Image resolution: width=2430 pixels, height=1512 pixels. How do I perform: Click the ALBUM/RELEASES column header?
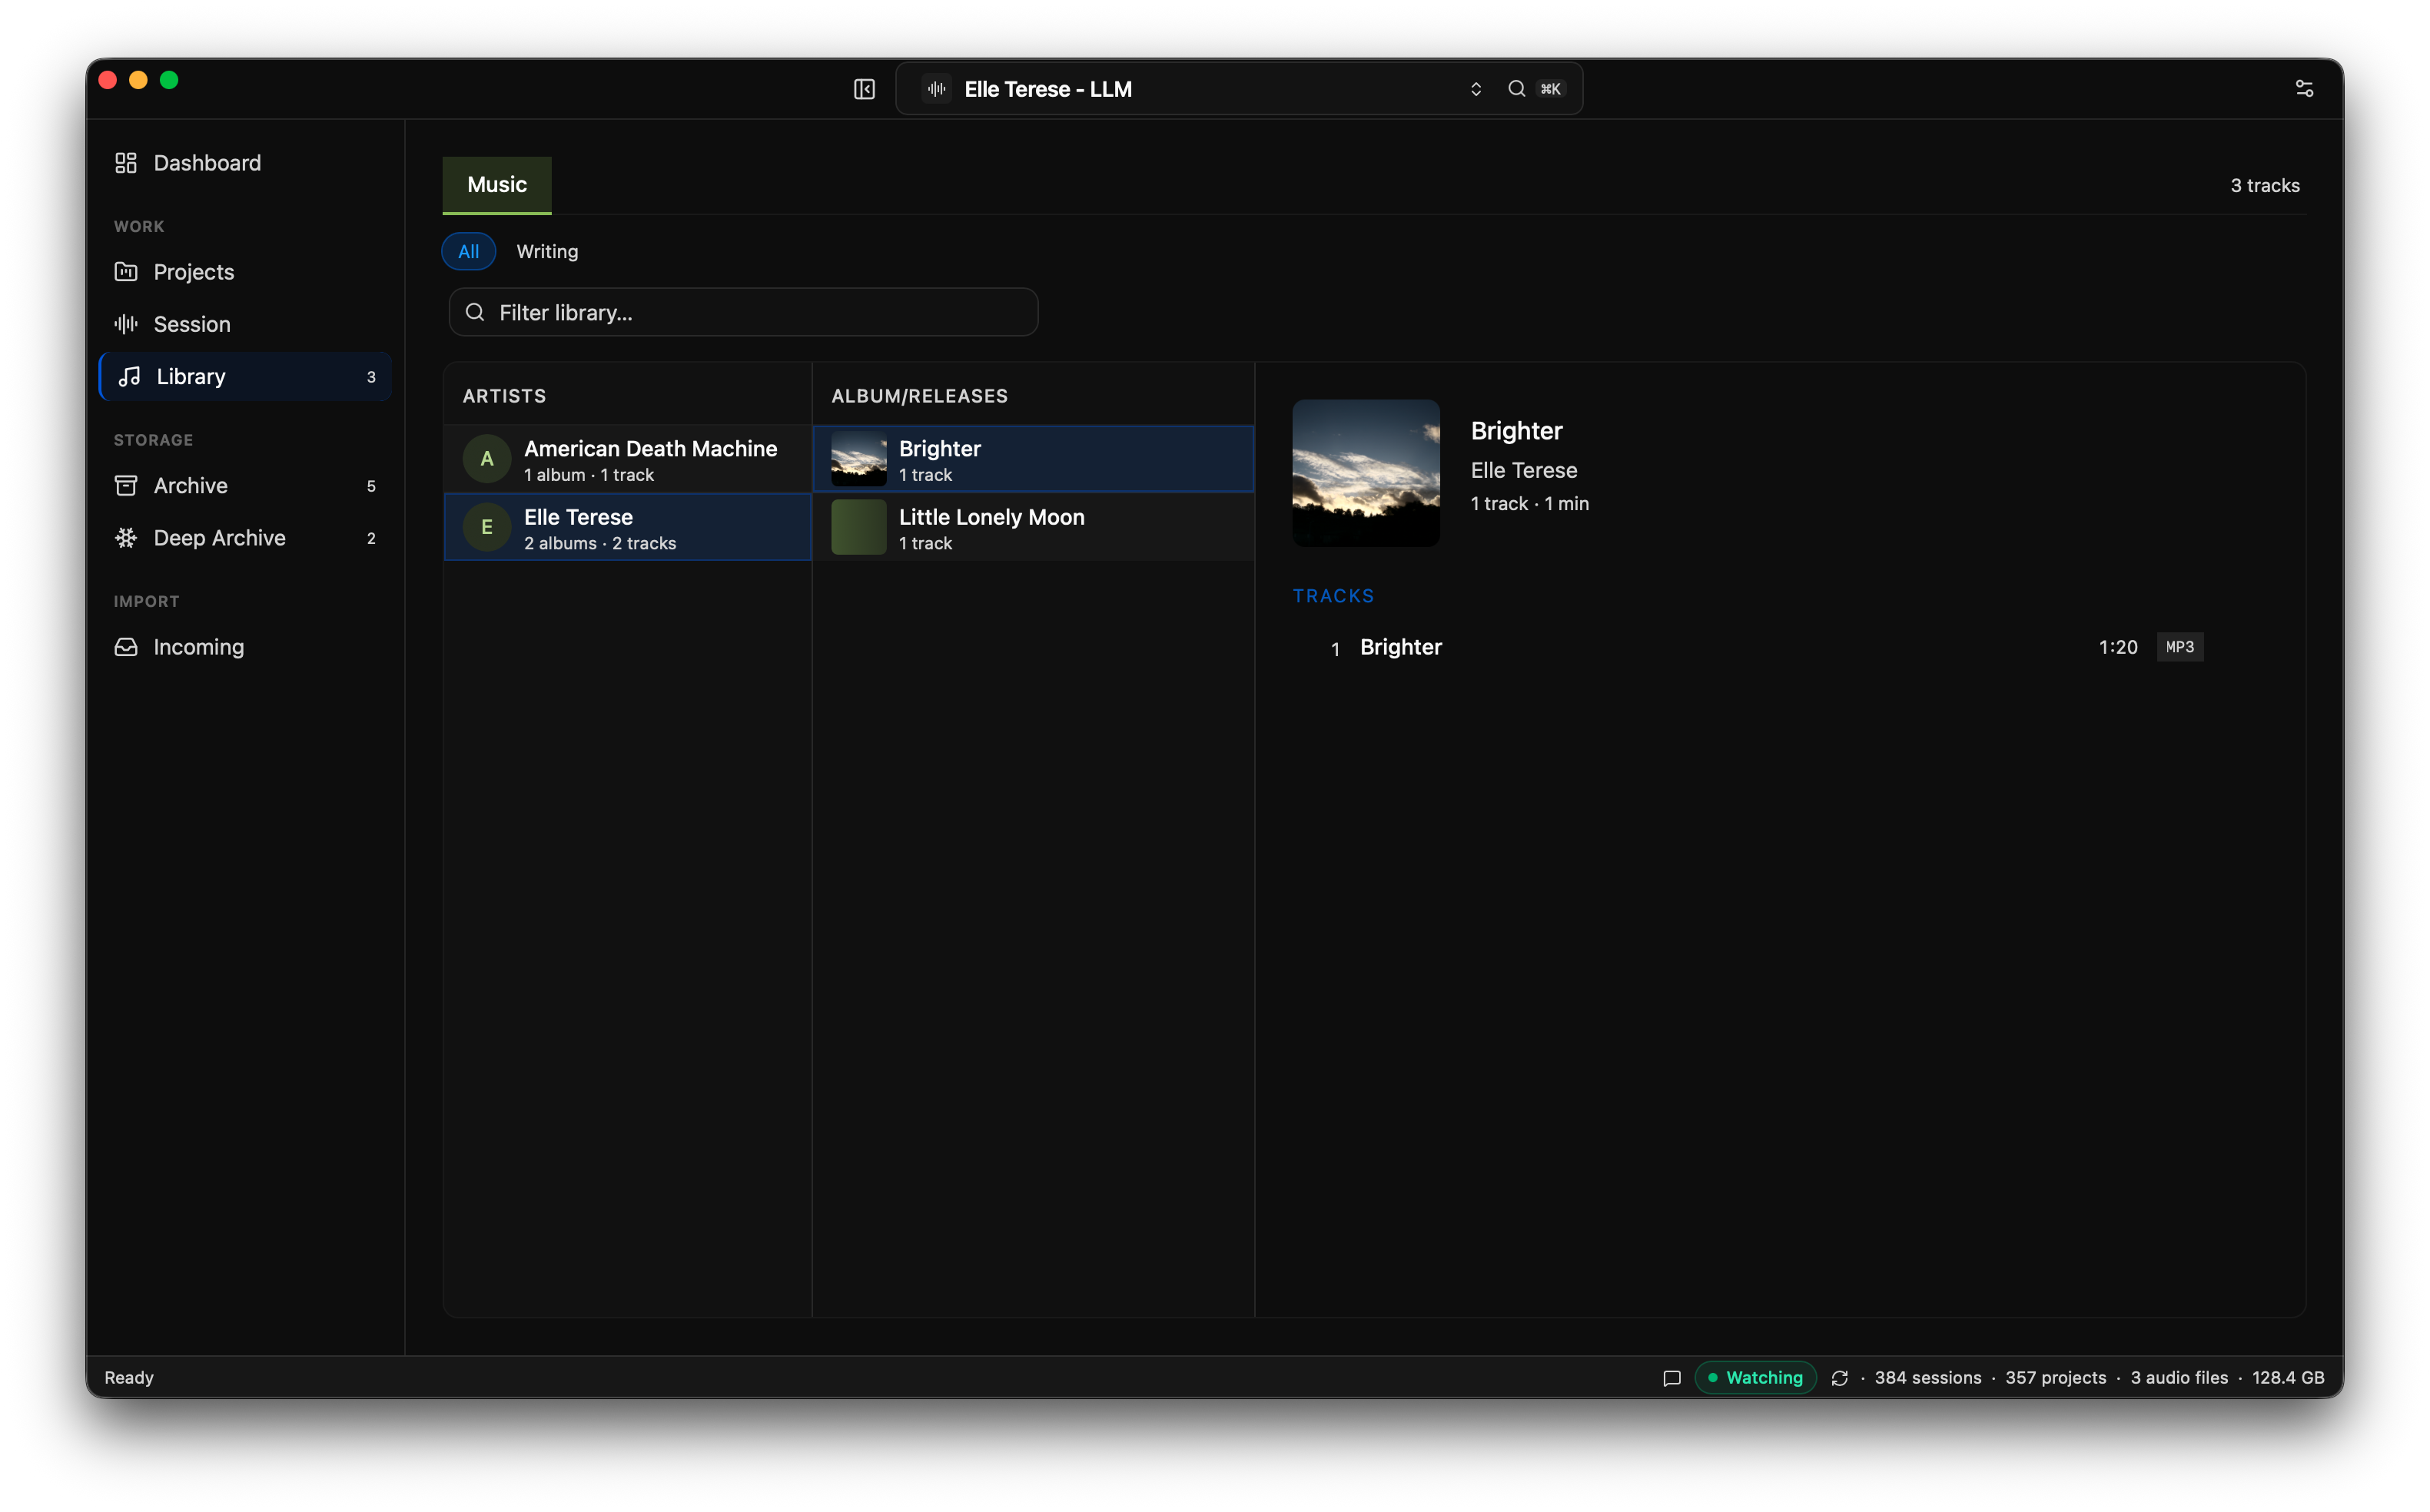[x=919, y=396]
